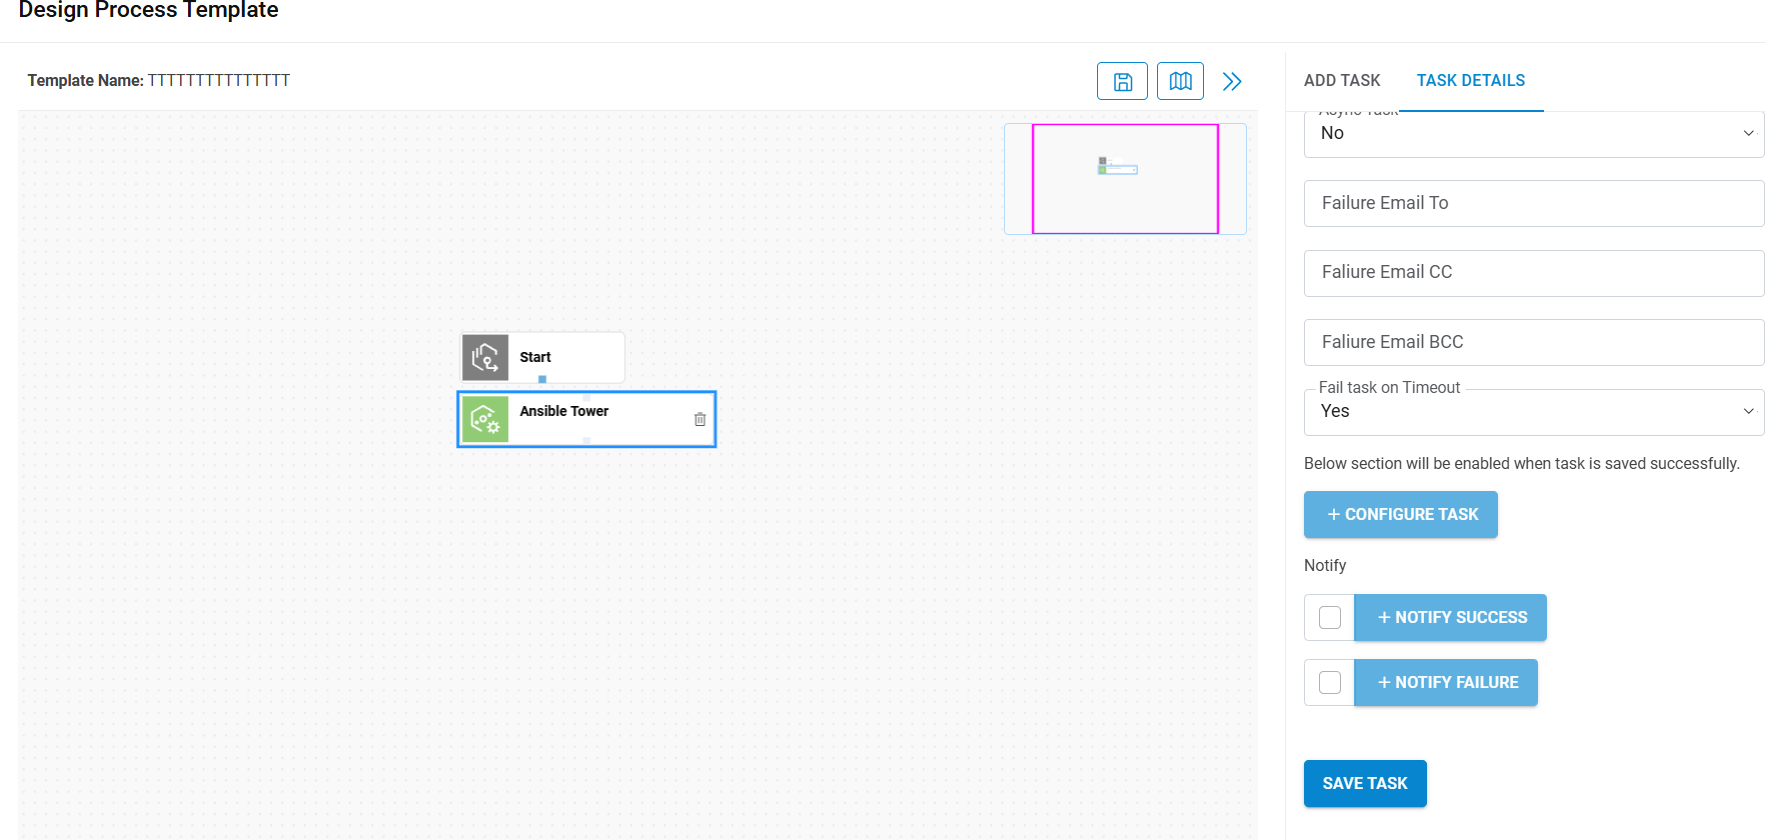Click the Notify Success button
This screenshot has height=840, width=1765.
[x=1451, y=617]
